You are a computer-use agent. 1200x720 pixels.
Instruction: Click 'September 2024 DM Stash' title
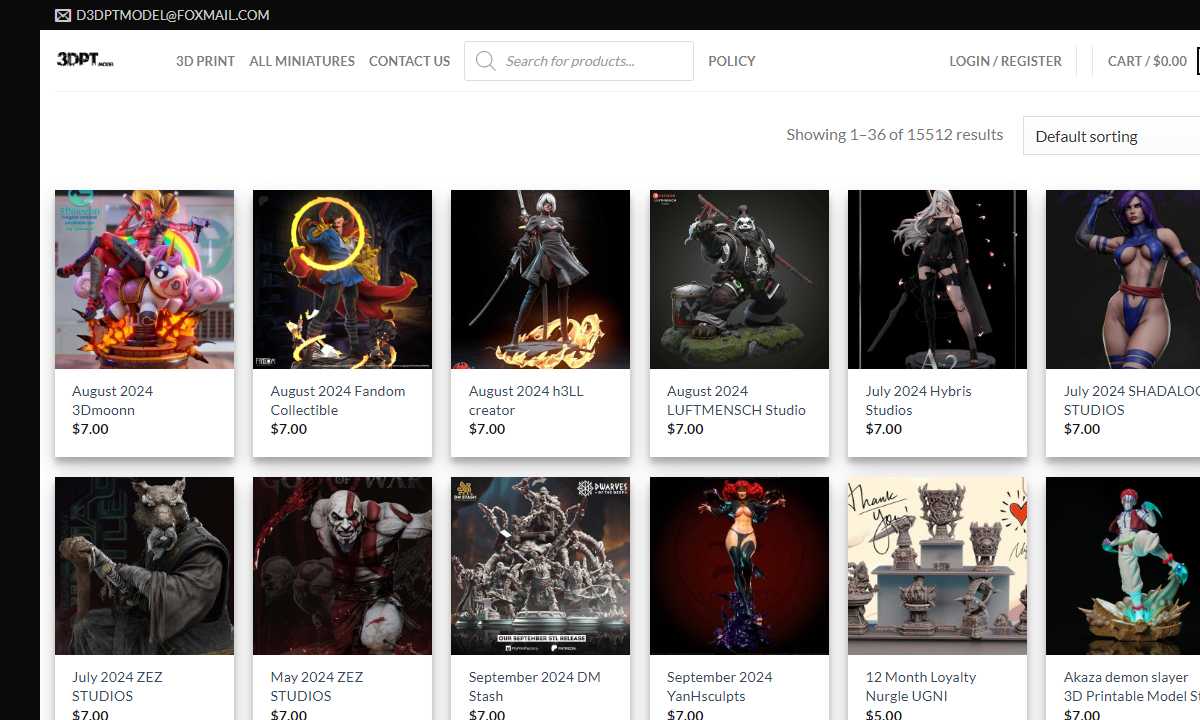click(535, 686)
